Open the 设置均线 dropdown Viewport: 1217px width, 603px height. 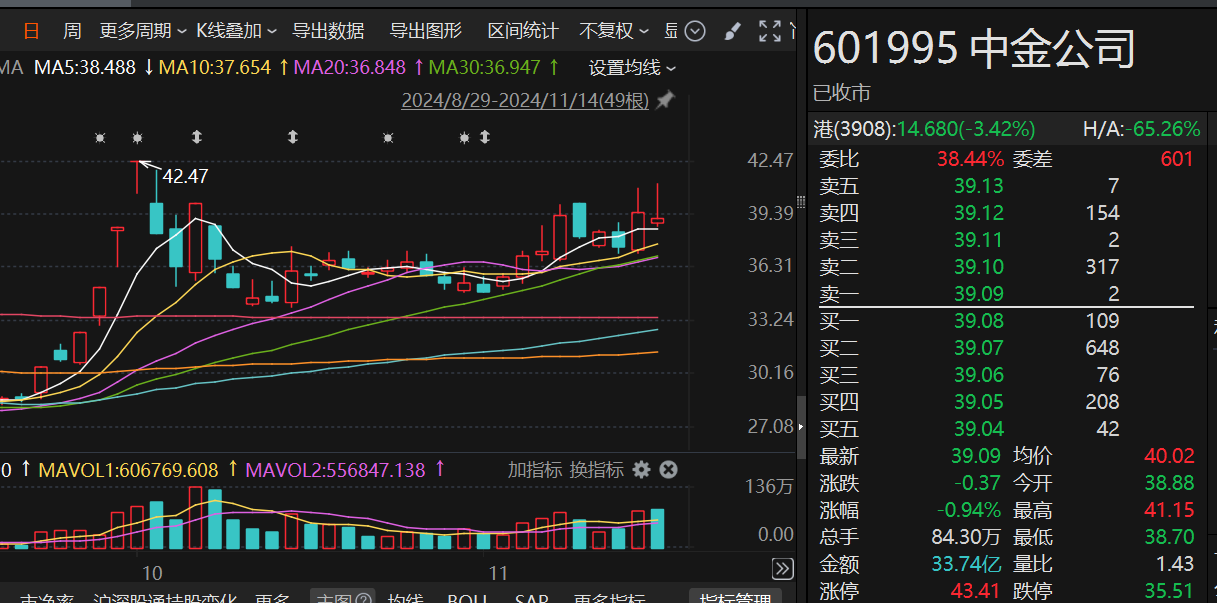point(632,69)
